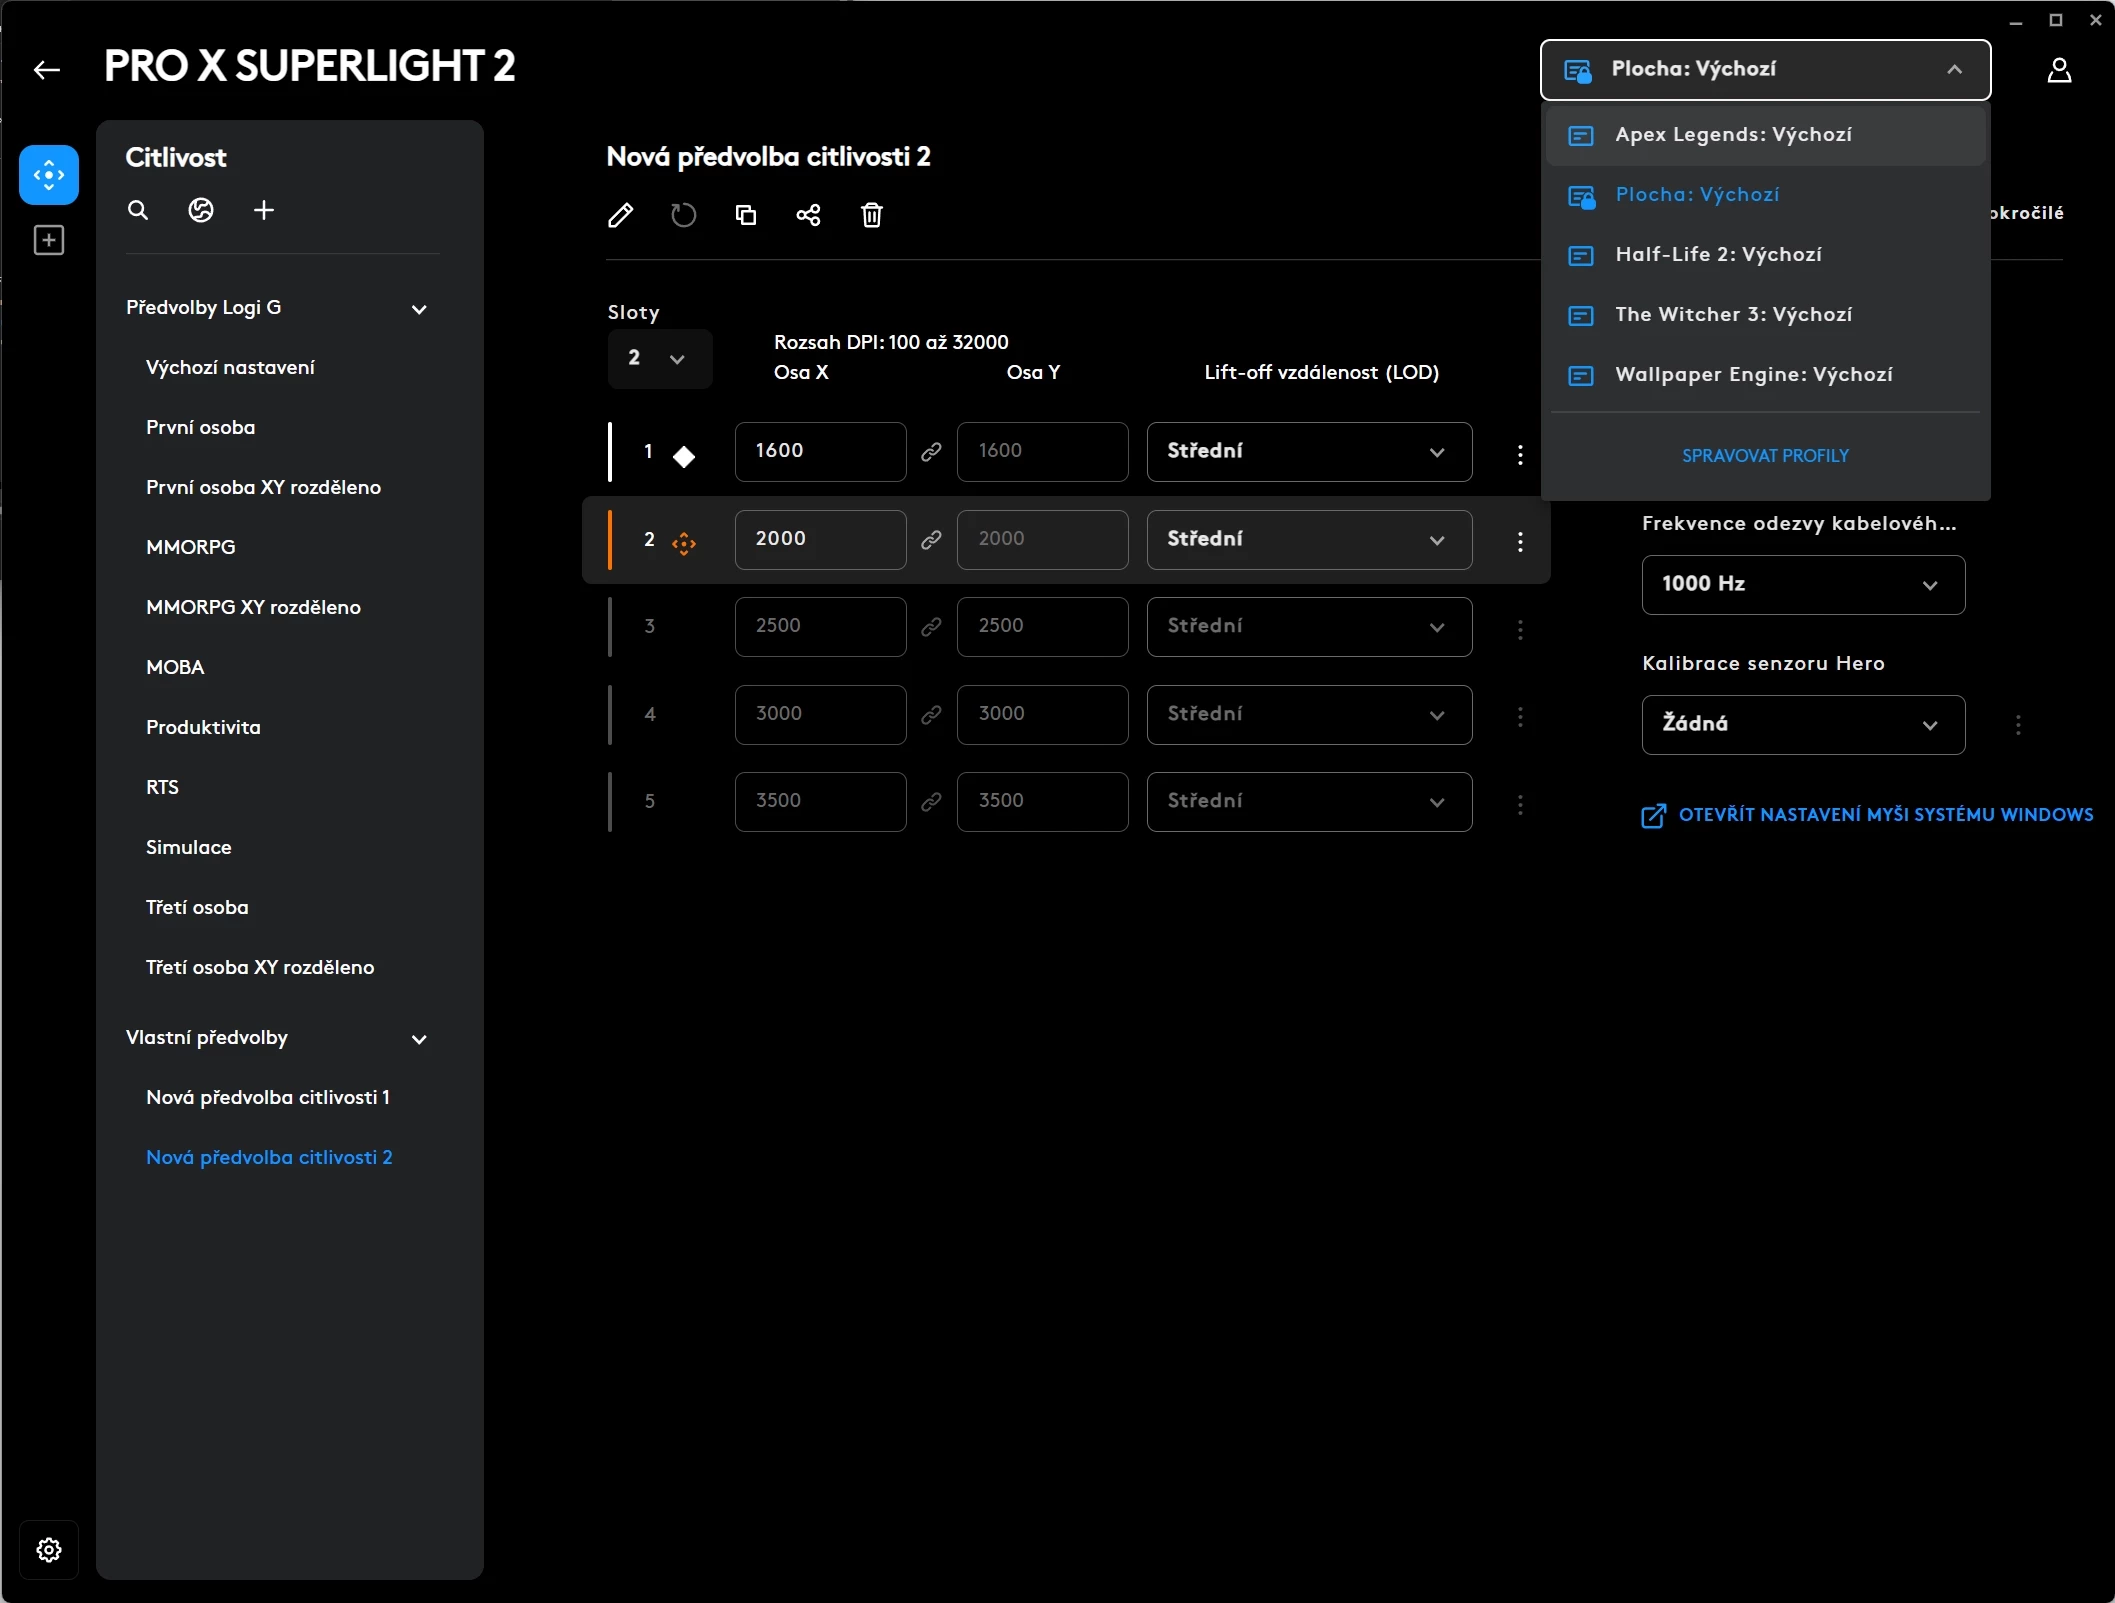Screen dimensions: 2115x1603
Task: Open LOD dropdown for slot 2
Action: 1309,540
